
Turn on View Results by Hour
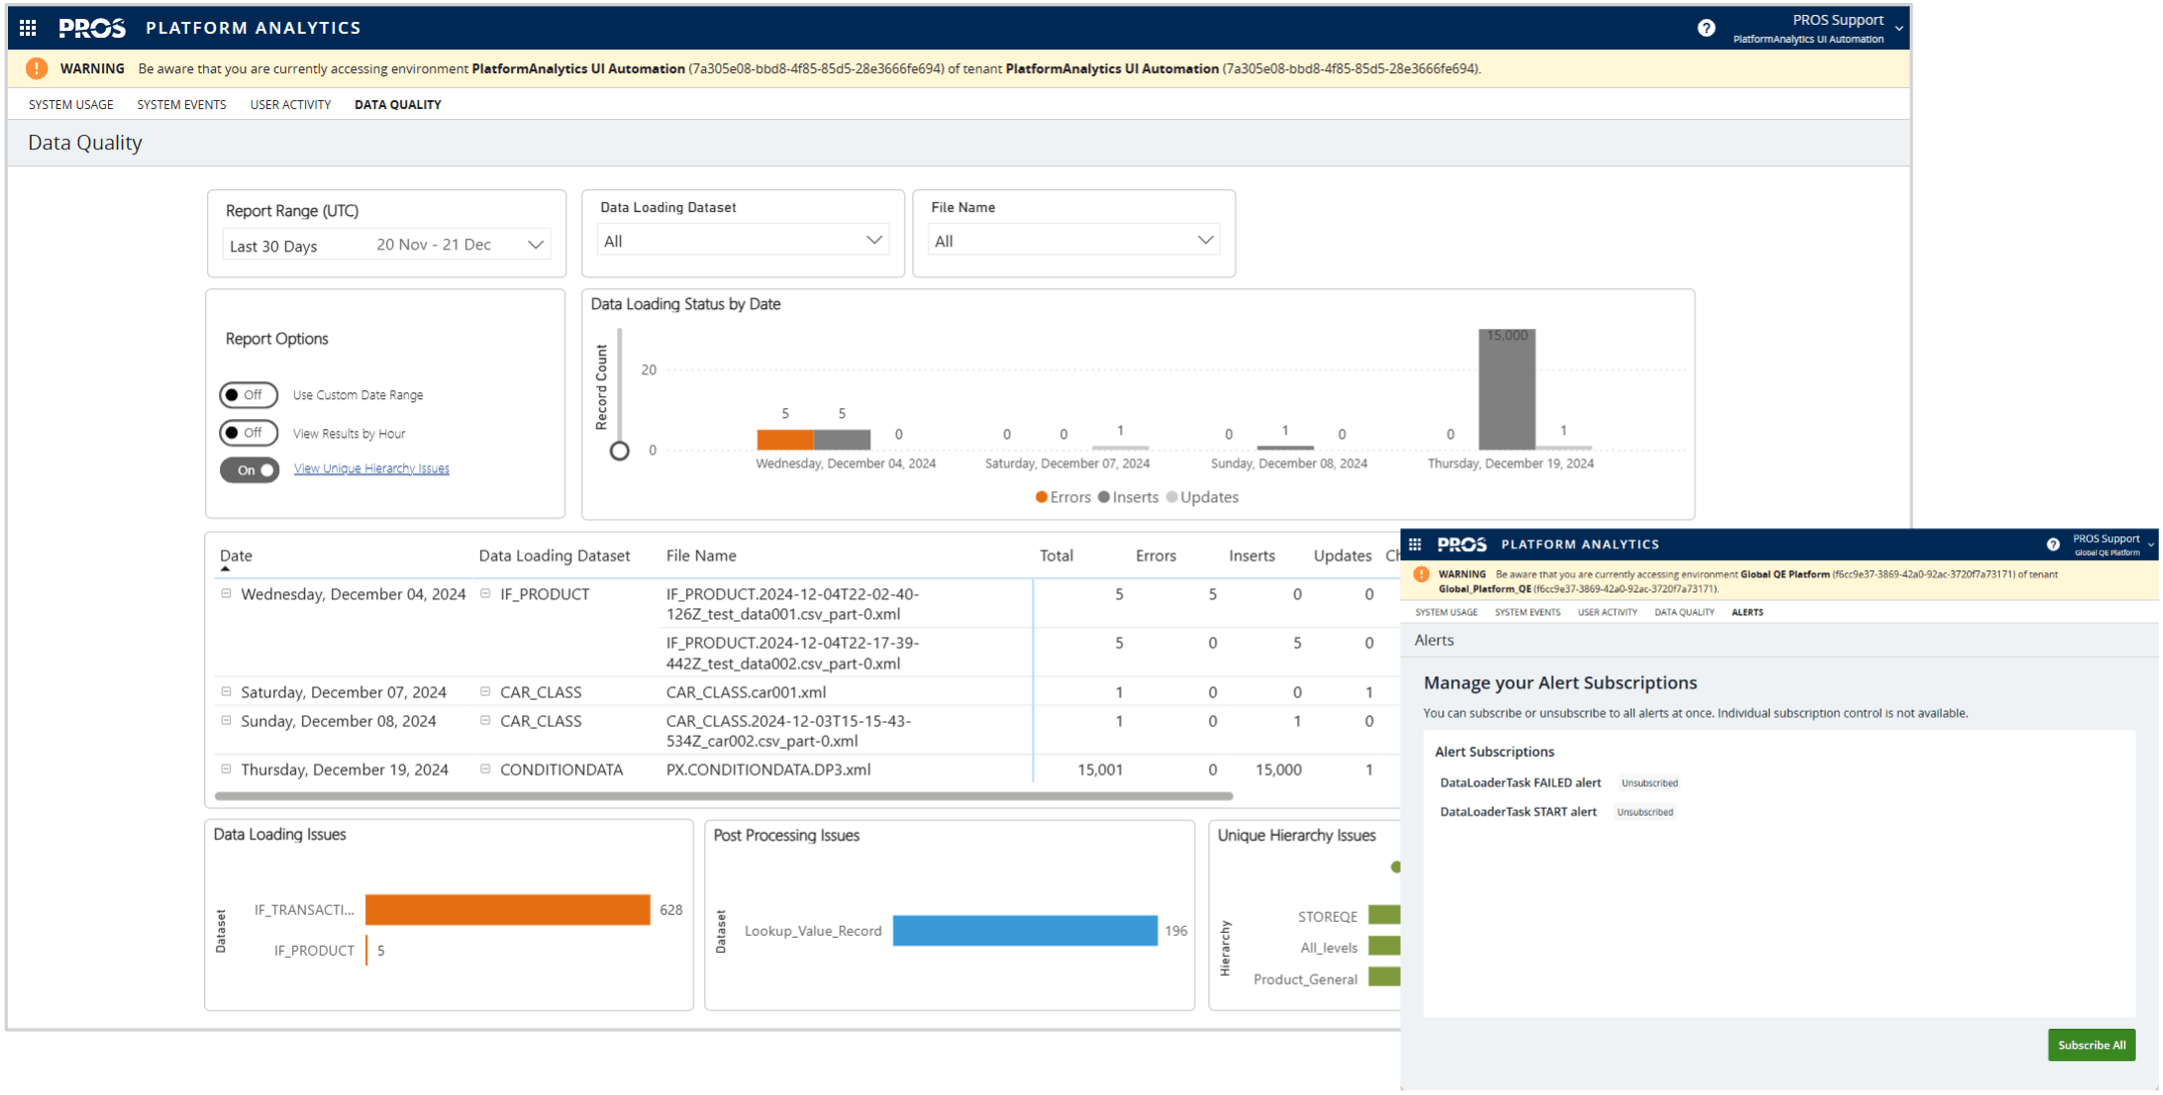[248, 433]
